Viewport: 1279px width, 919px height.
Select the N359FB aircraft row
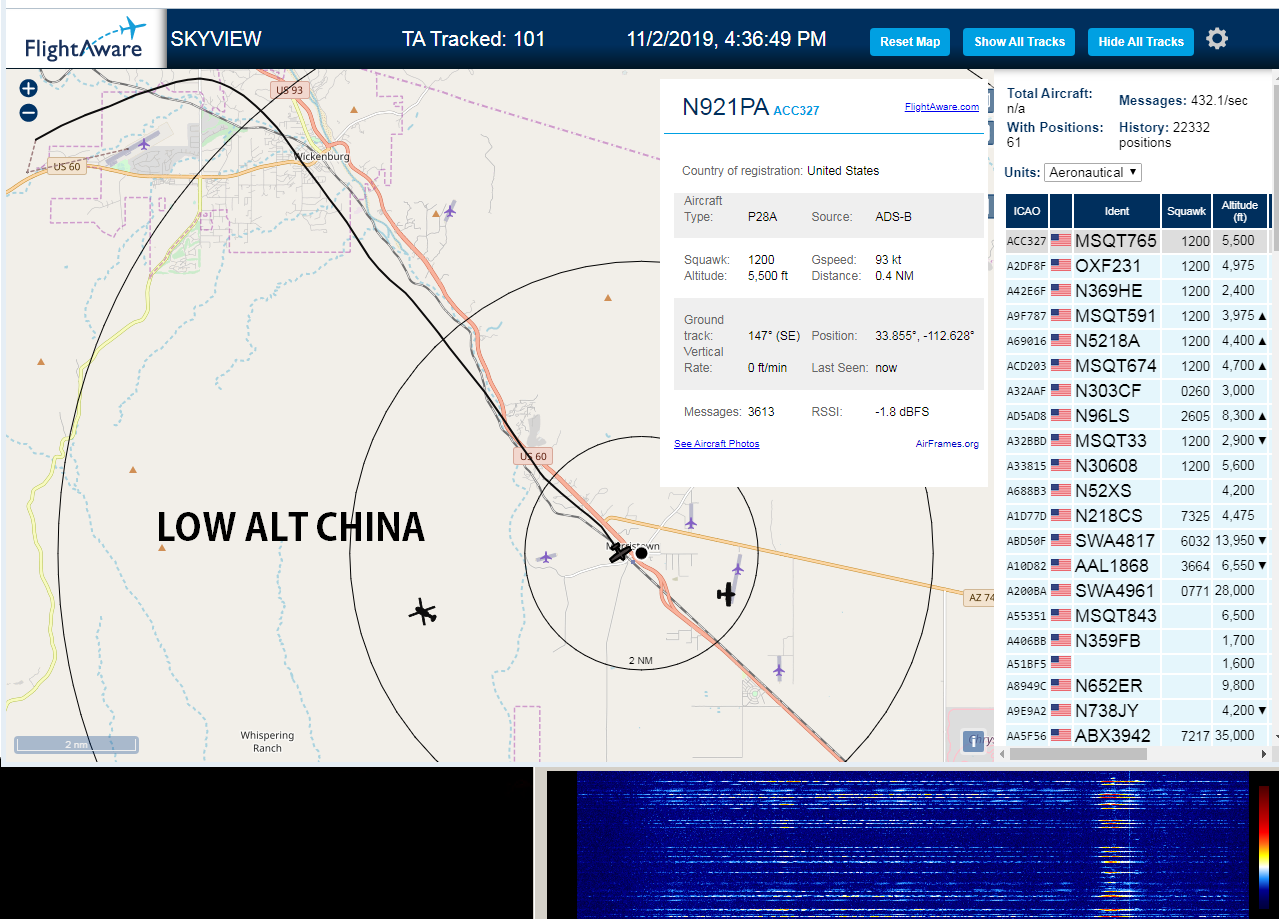[1137, 641]
